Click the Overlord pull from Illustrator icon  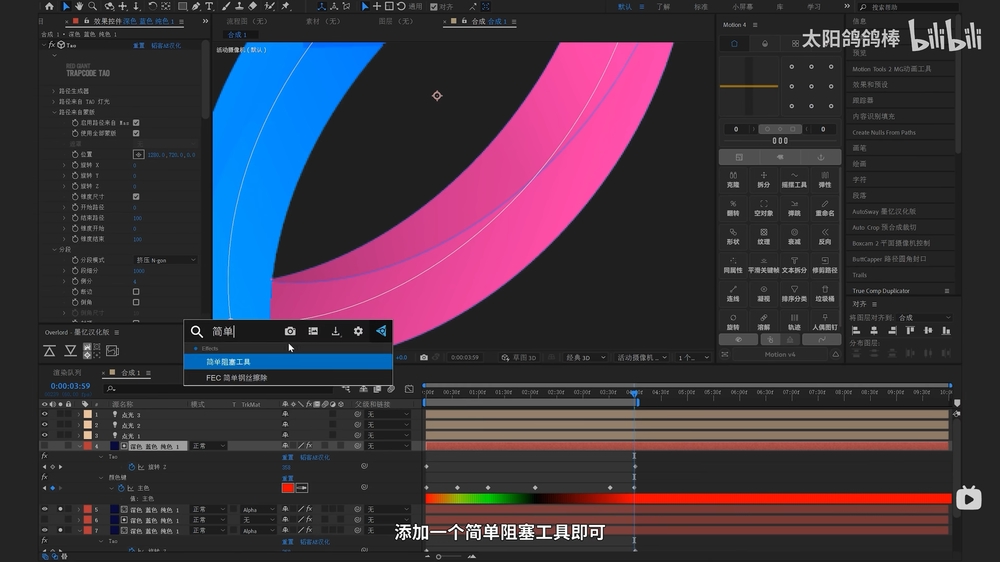point(70,350)
